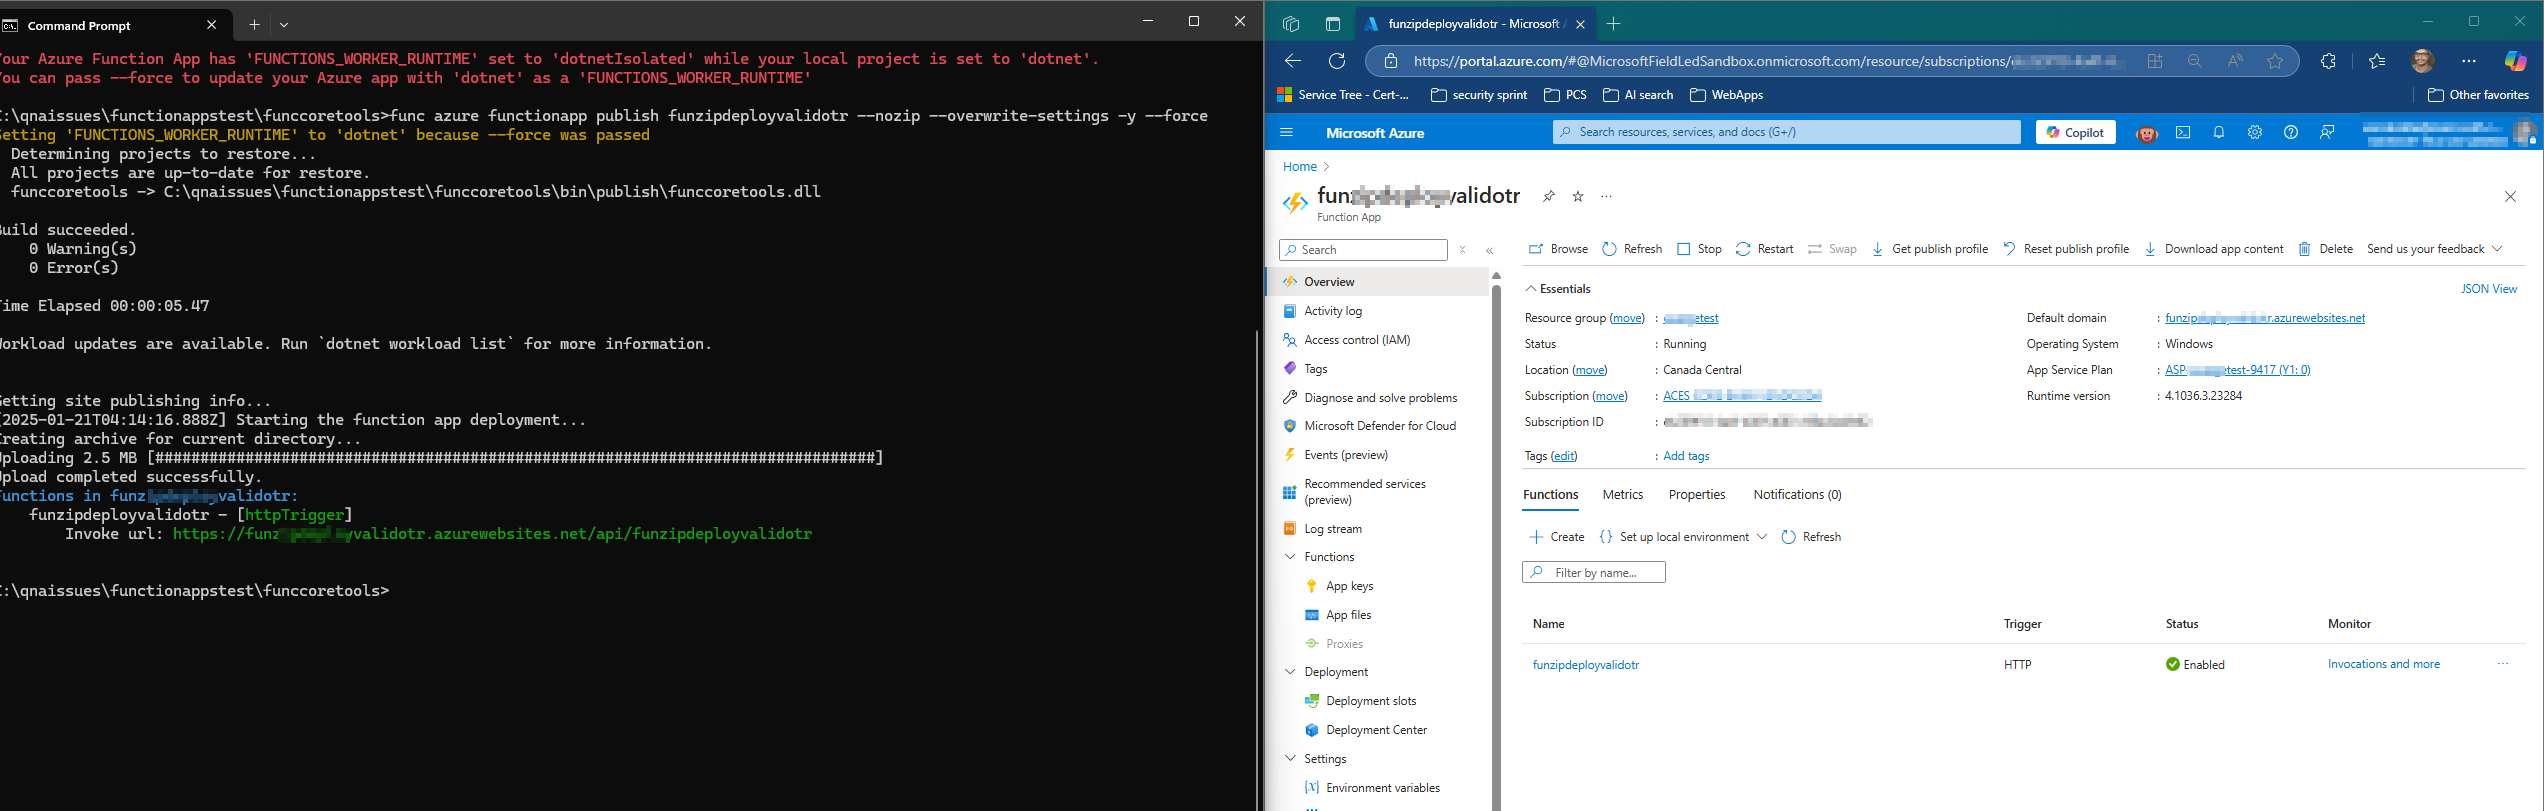Click the Filter by name field
The height and width of the screenshot is (811, 2544).
coord(1593,572)
